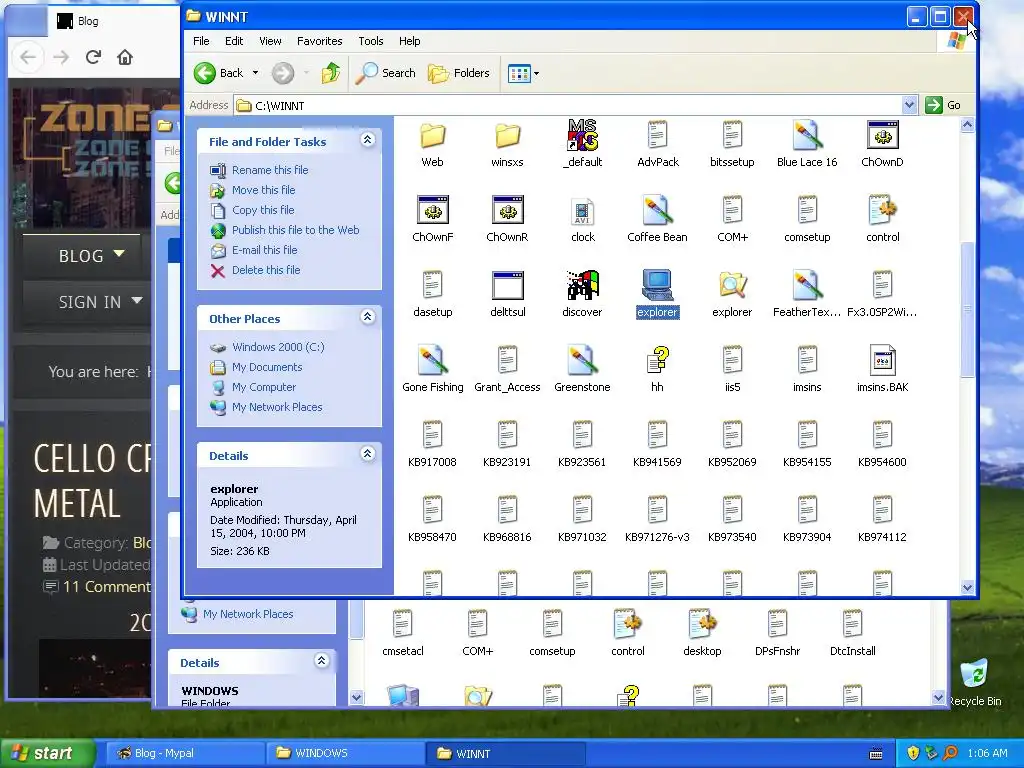This screenshot has width=1024, height=768.
Task: Select the discover application icon
Action: pyautogui.click(x=583, y=294)
